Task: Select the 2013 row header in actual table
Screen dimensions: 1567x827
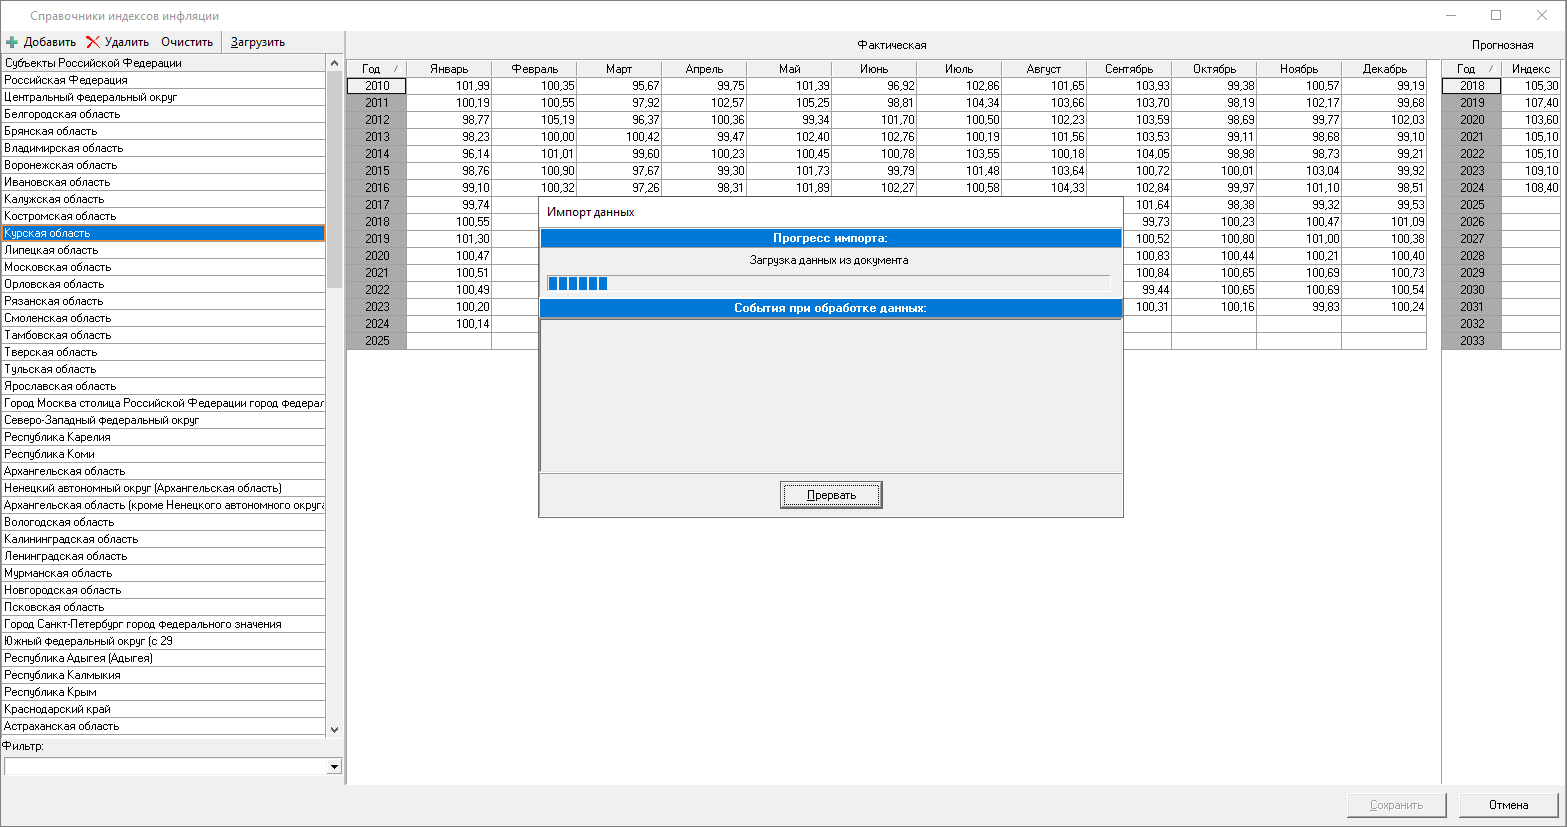Action: (x=377, y=137)
